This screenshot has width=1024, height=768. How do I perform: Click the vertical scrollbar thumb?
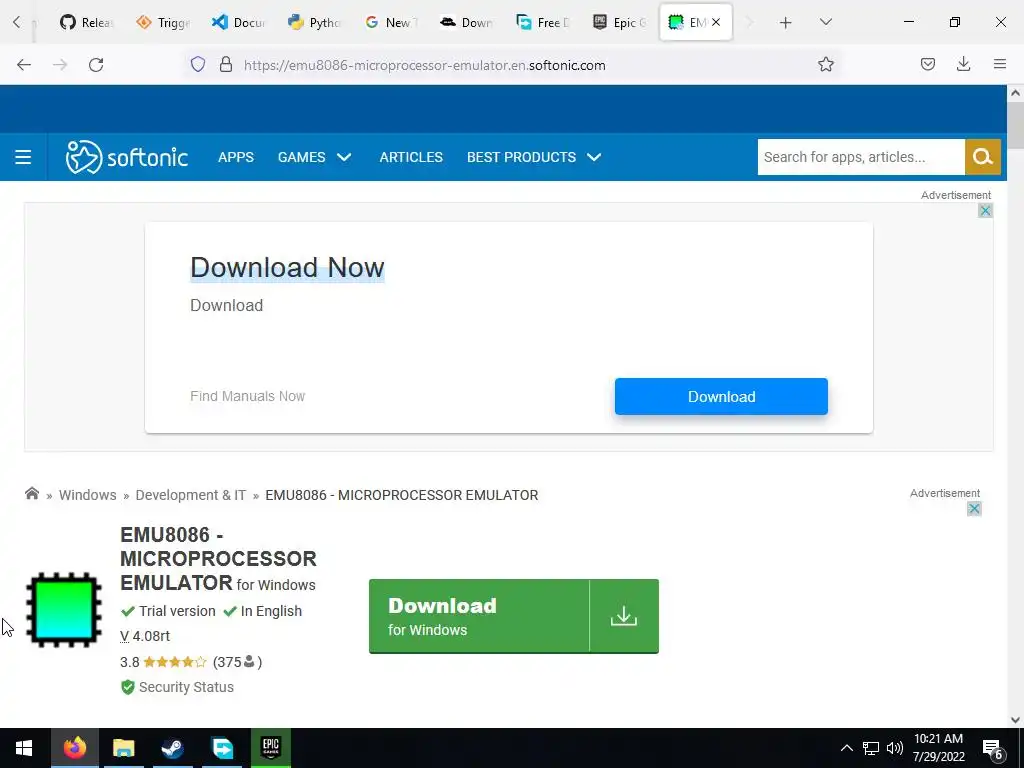[x=1015, y=125]
